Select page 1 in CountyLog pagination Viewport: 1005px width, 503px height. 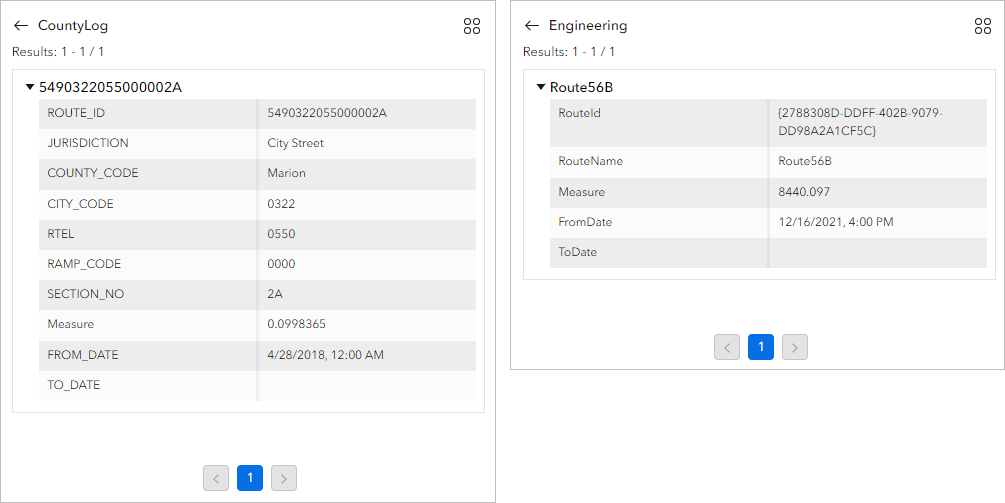[x=250, y=478]
